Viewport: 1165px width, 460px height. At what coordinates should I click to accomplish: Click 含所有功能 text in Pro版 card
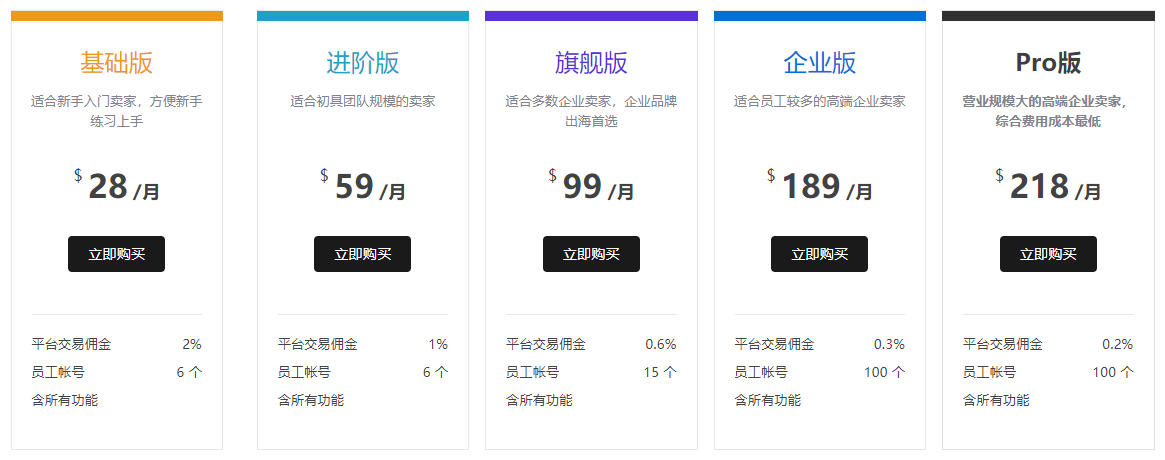click(x=996, y=400)
